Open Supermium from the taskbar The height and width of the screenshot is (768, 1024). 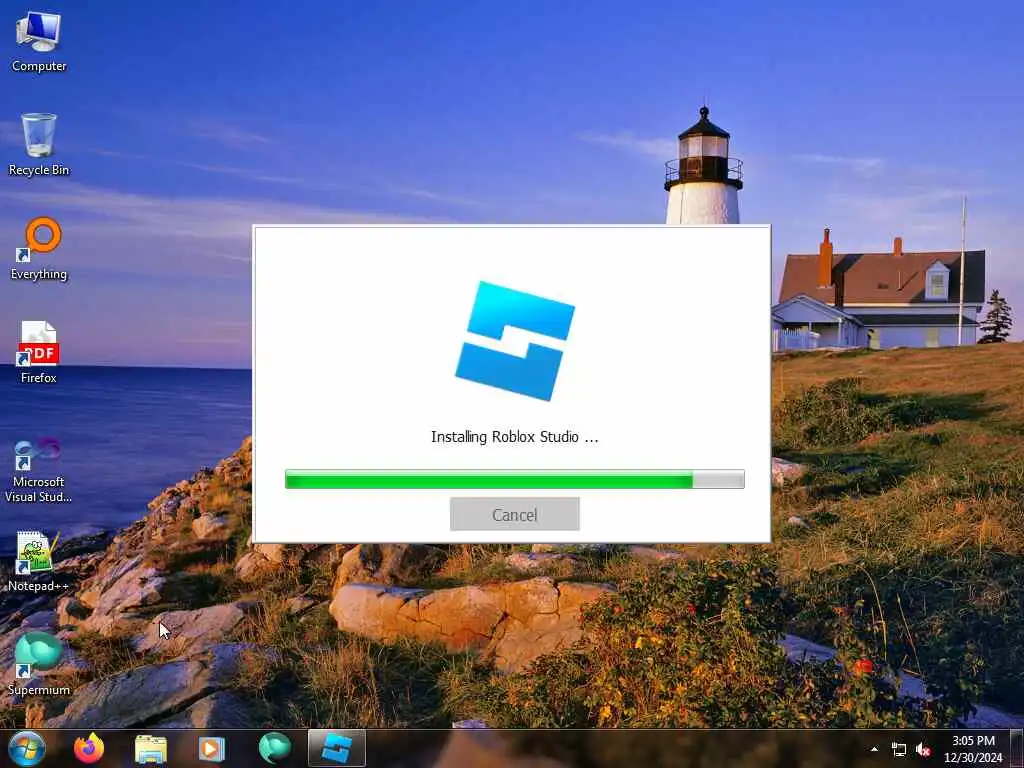coord(274,749)
